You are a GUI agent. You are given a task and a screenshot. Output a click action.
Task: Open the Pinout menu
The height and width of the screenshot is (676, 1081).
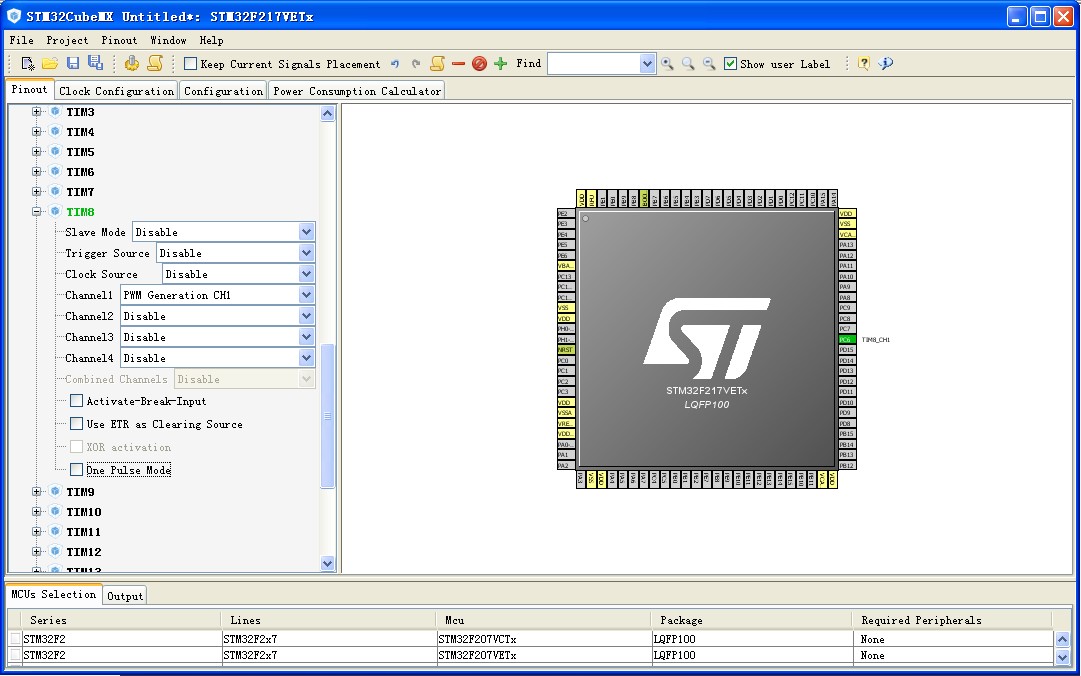[119, 40]
